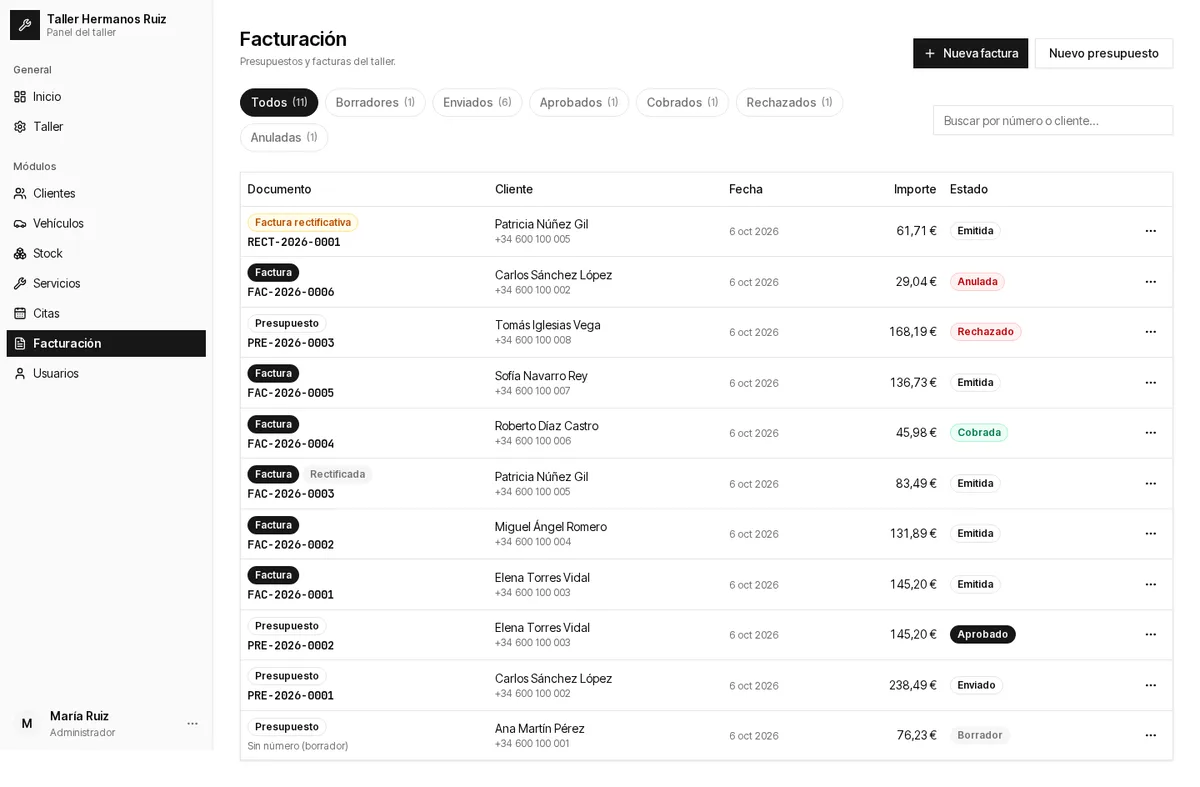Create a new invoice with Nueva factura
Screen dimensions: 1200x787
click(970, 53)
